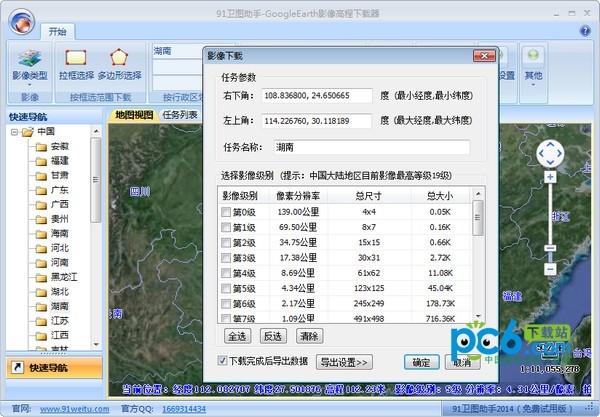Click the map pan direction compass control
The image size is (600, 417).
point(550,153)
